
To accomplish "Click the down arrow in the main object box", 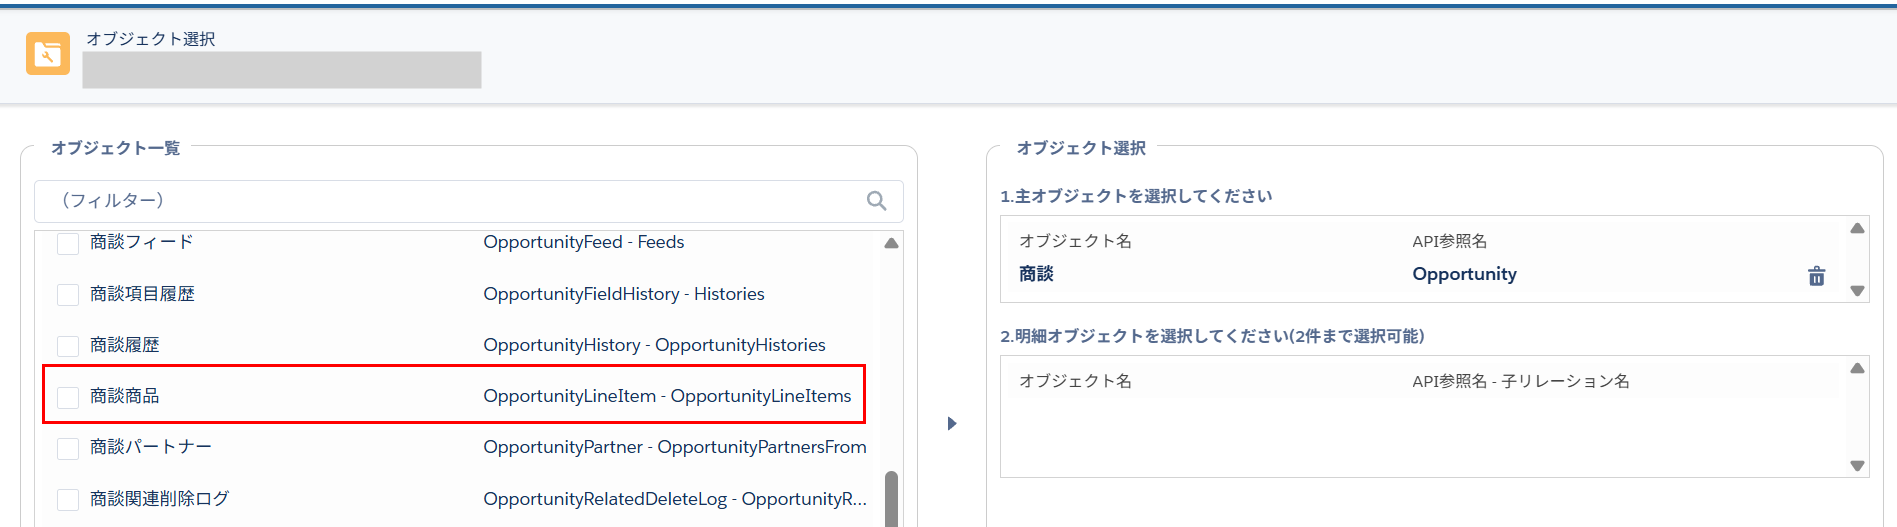I will [x=1857, y=291].
